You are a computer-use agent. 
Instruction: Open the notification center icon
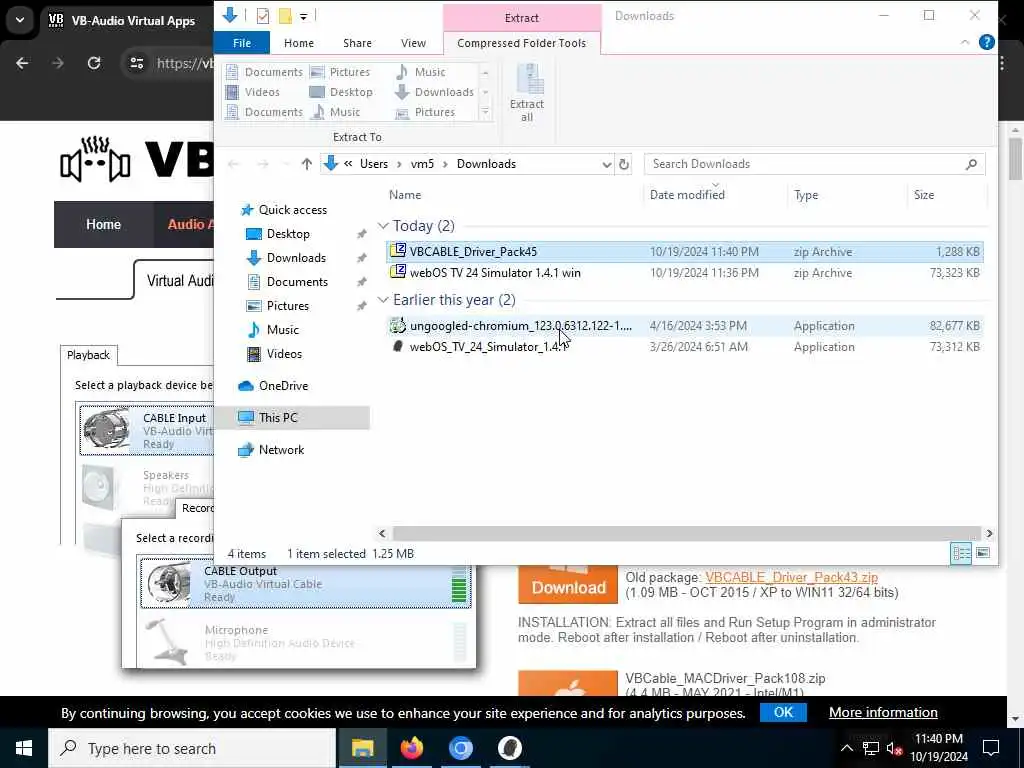click(991, 748)
